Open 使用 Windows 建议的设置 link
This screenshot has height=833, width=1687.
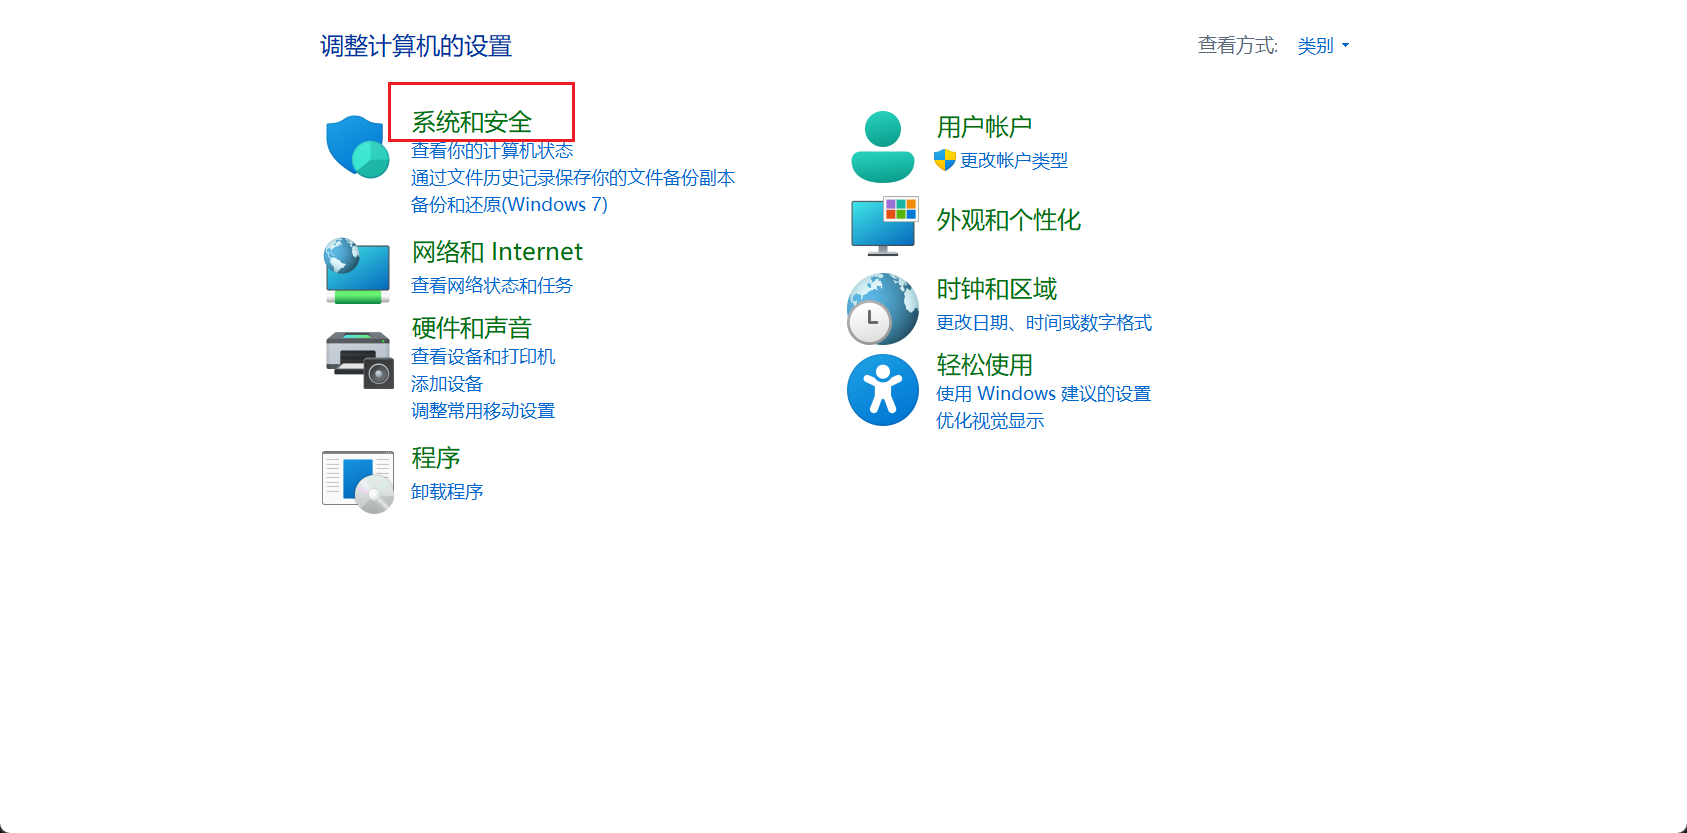coord(1044,394)
